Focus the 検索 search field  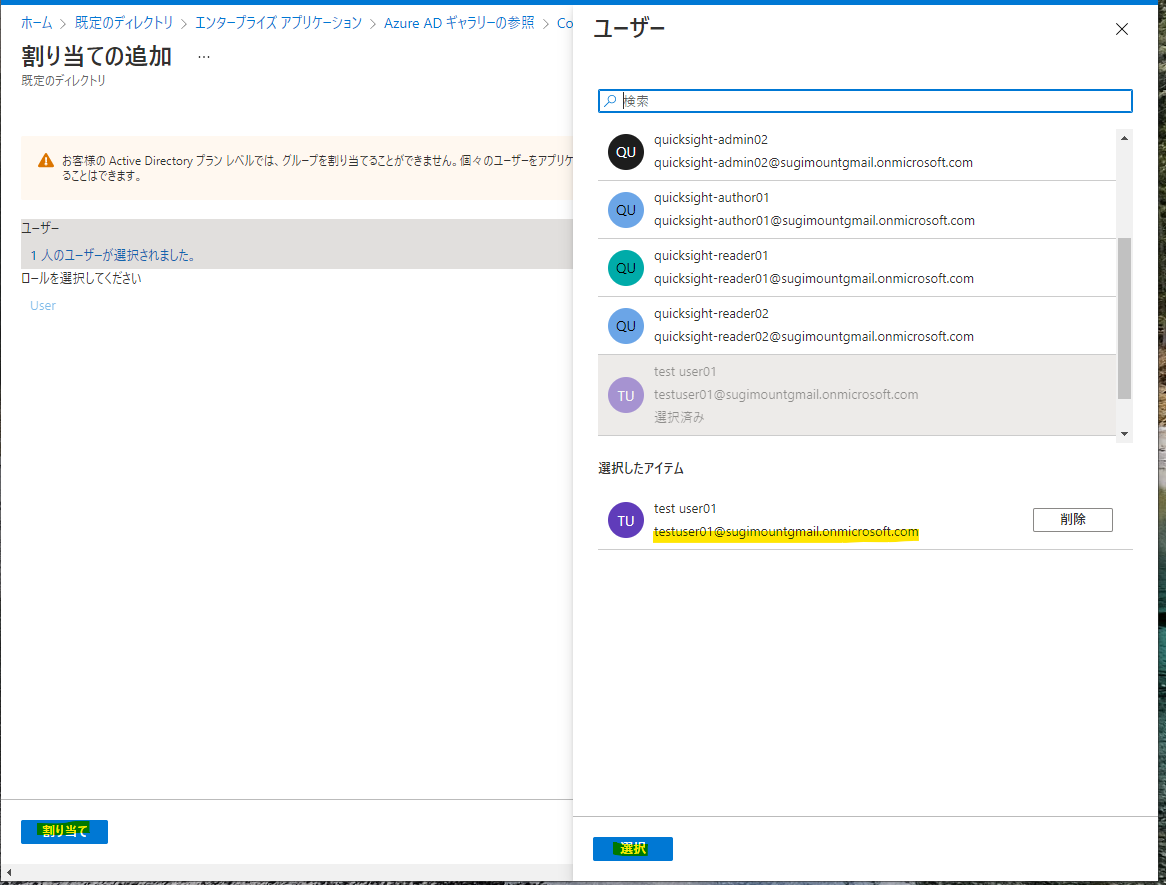[865, 100]
